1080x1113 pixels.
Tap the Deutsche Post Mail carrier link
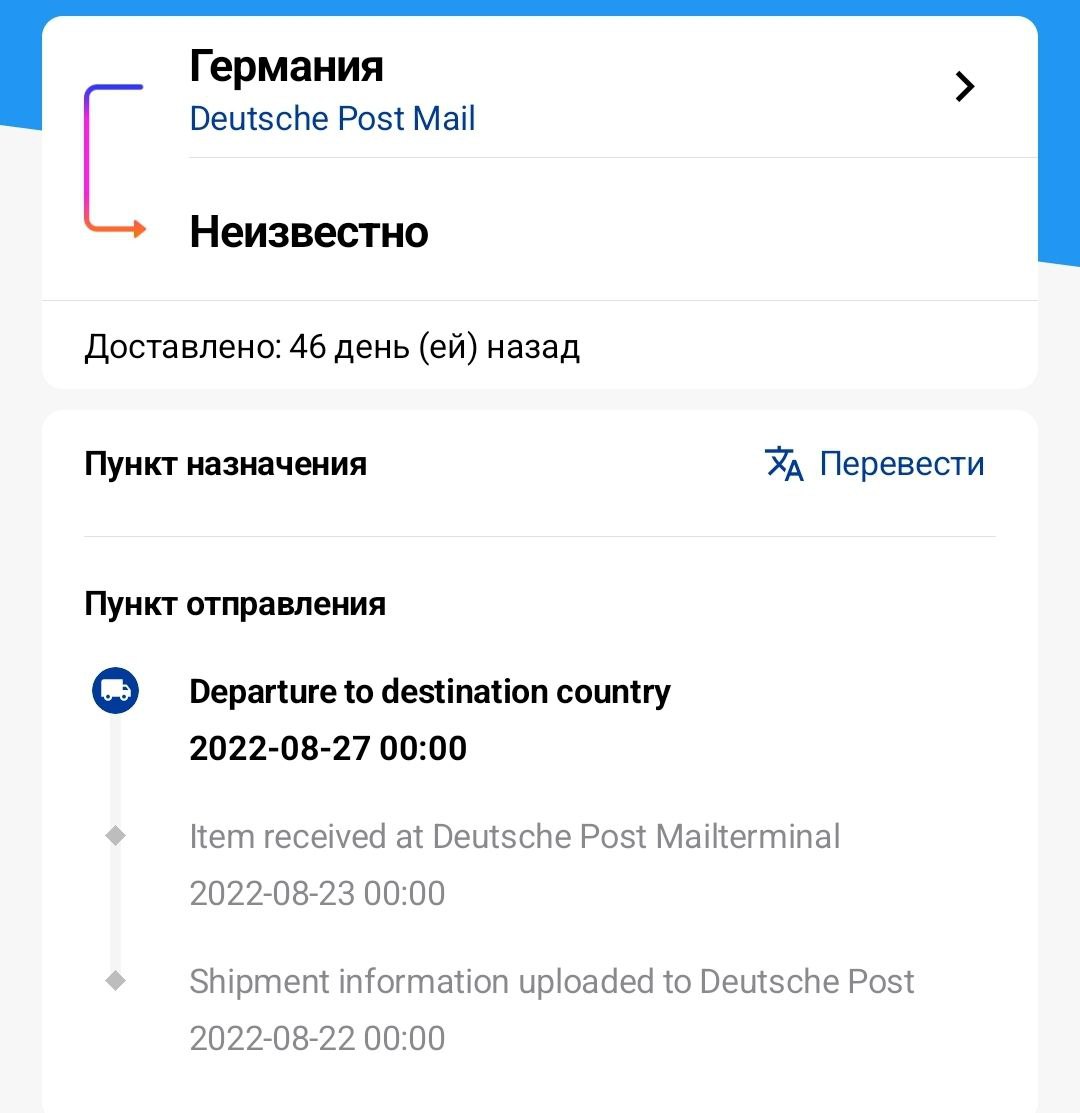point(332,119)
